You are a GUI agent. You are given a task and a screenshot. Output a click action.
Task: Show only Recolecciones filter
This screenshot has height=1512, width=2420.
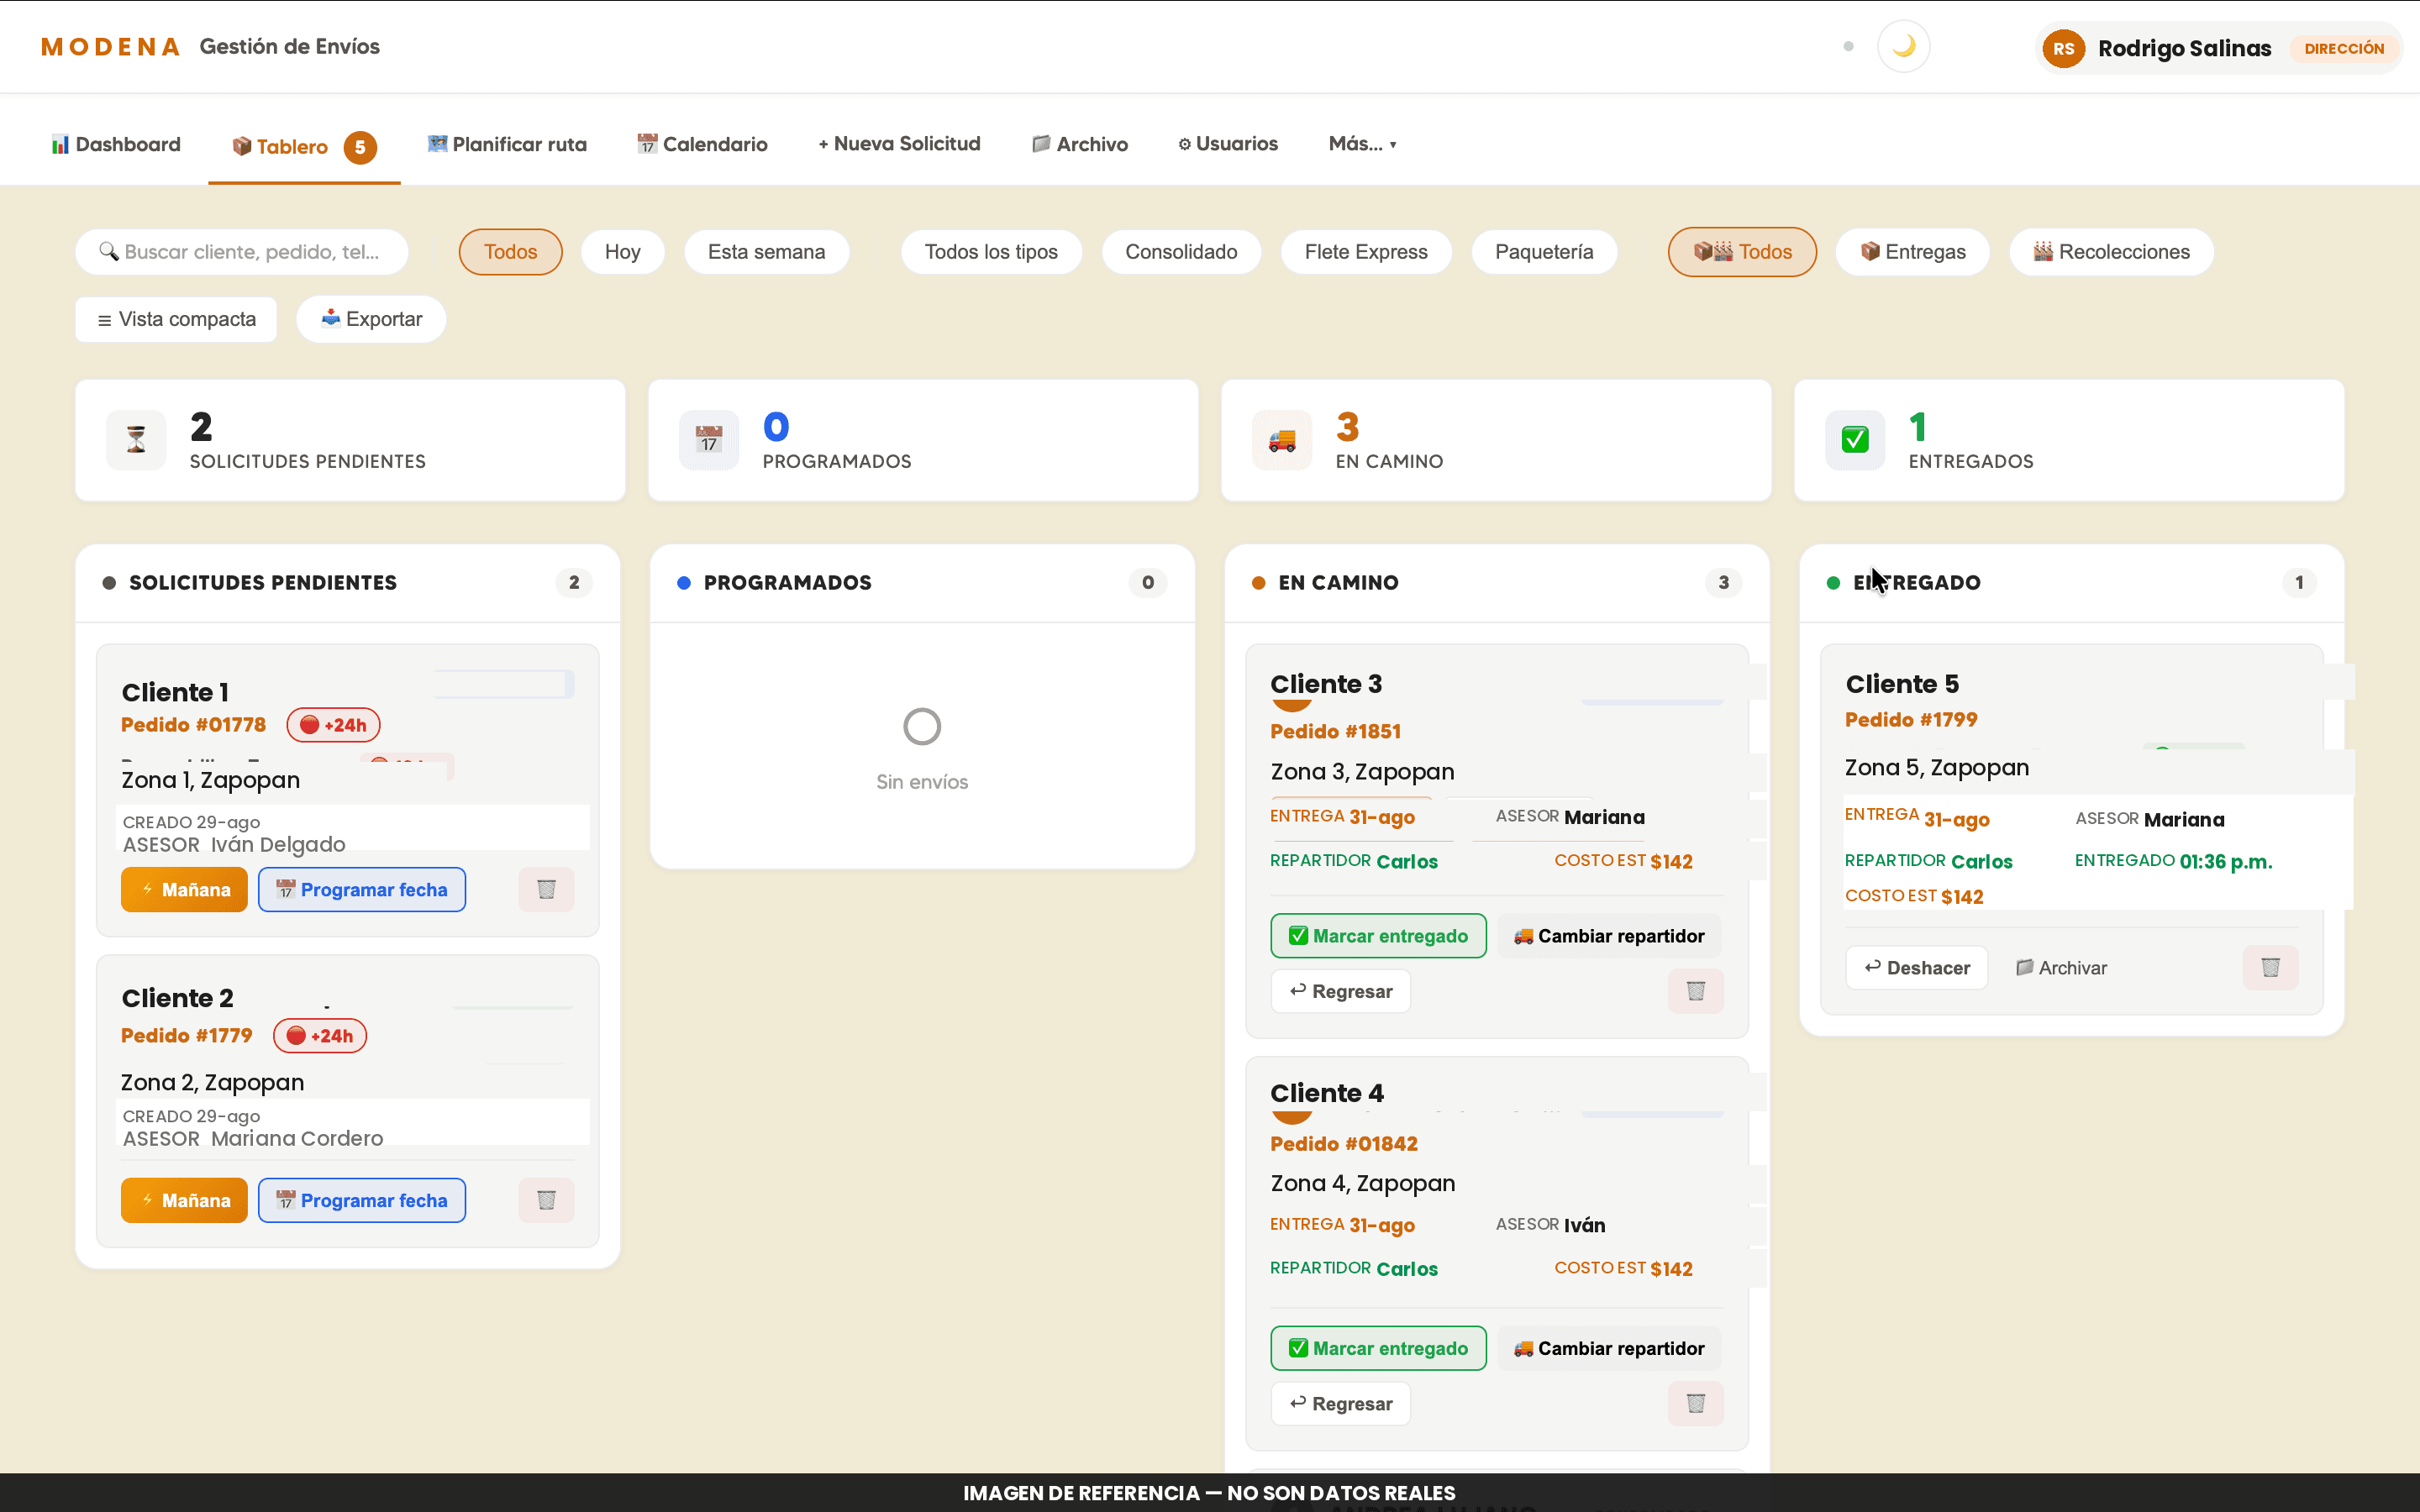(2111, 252)
